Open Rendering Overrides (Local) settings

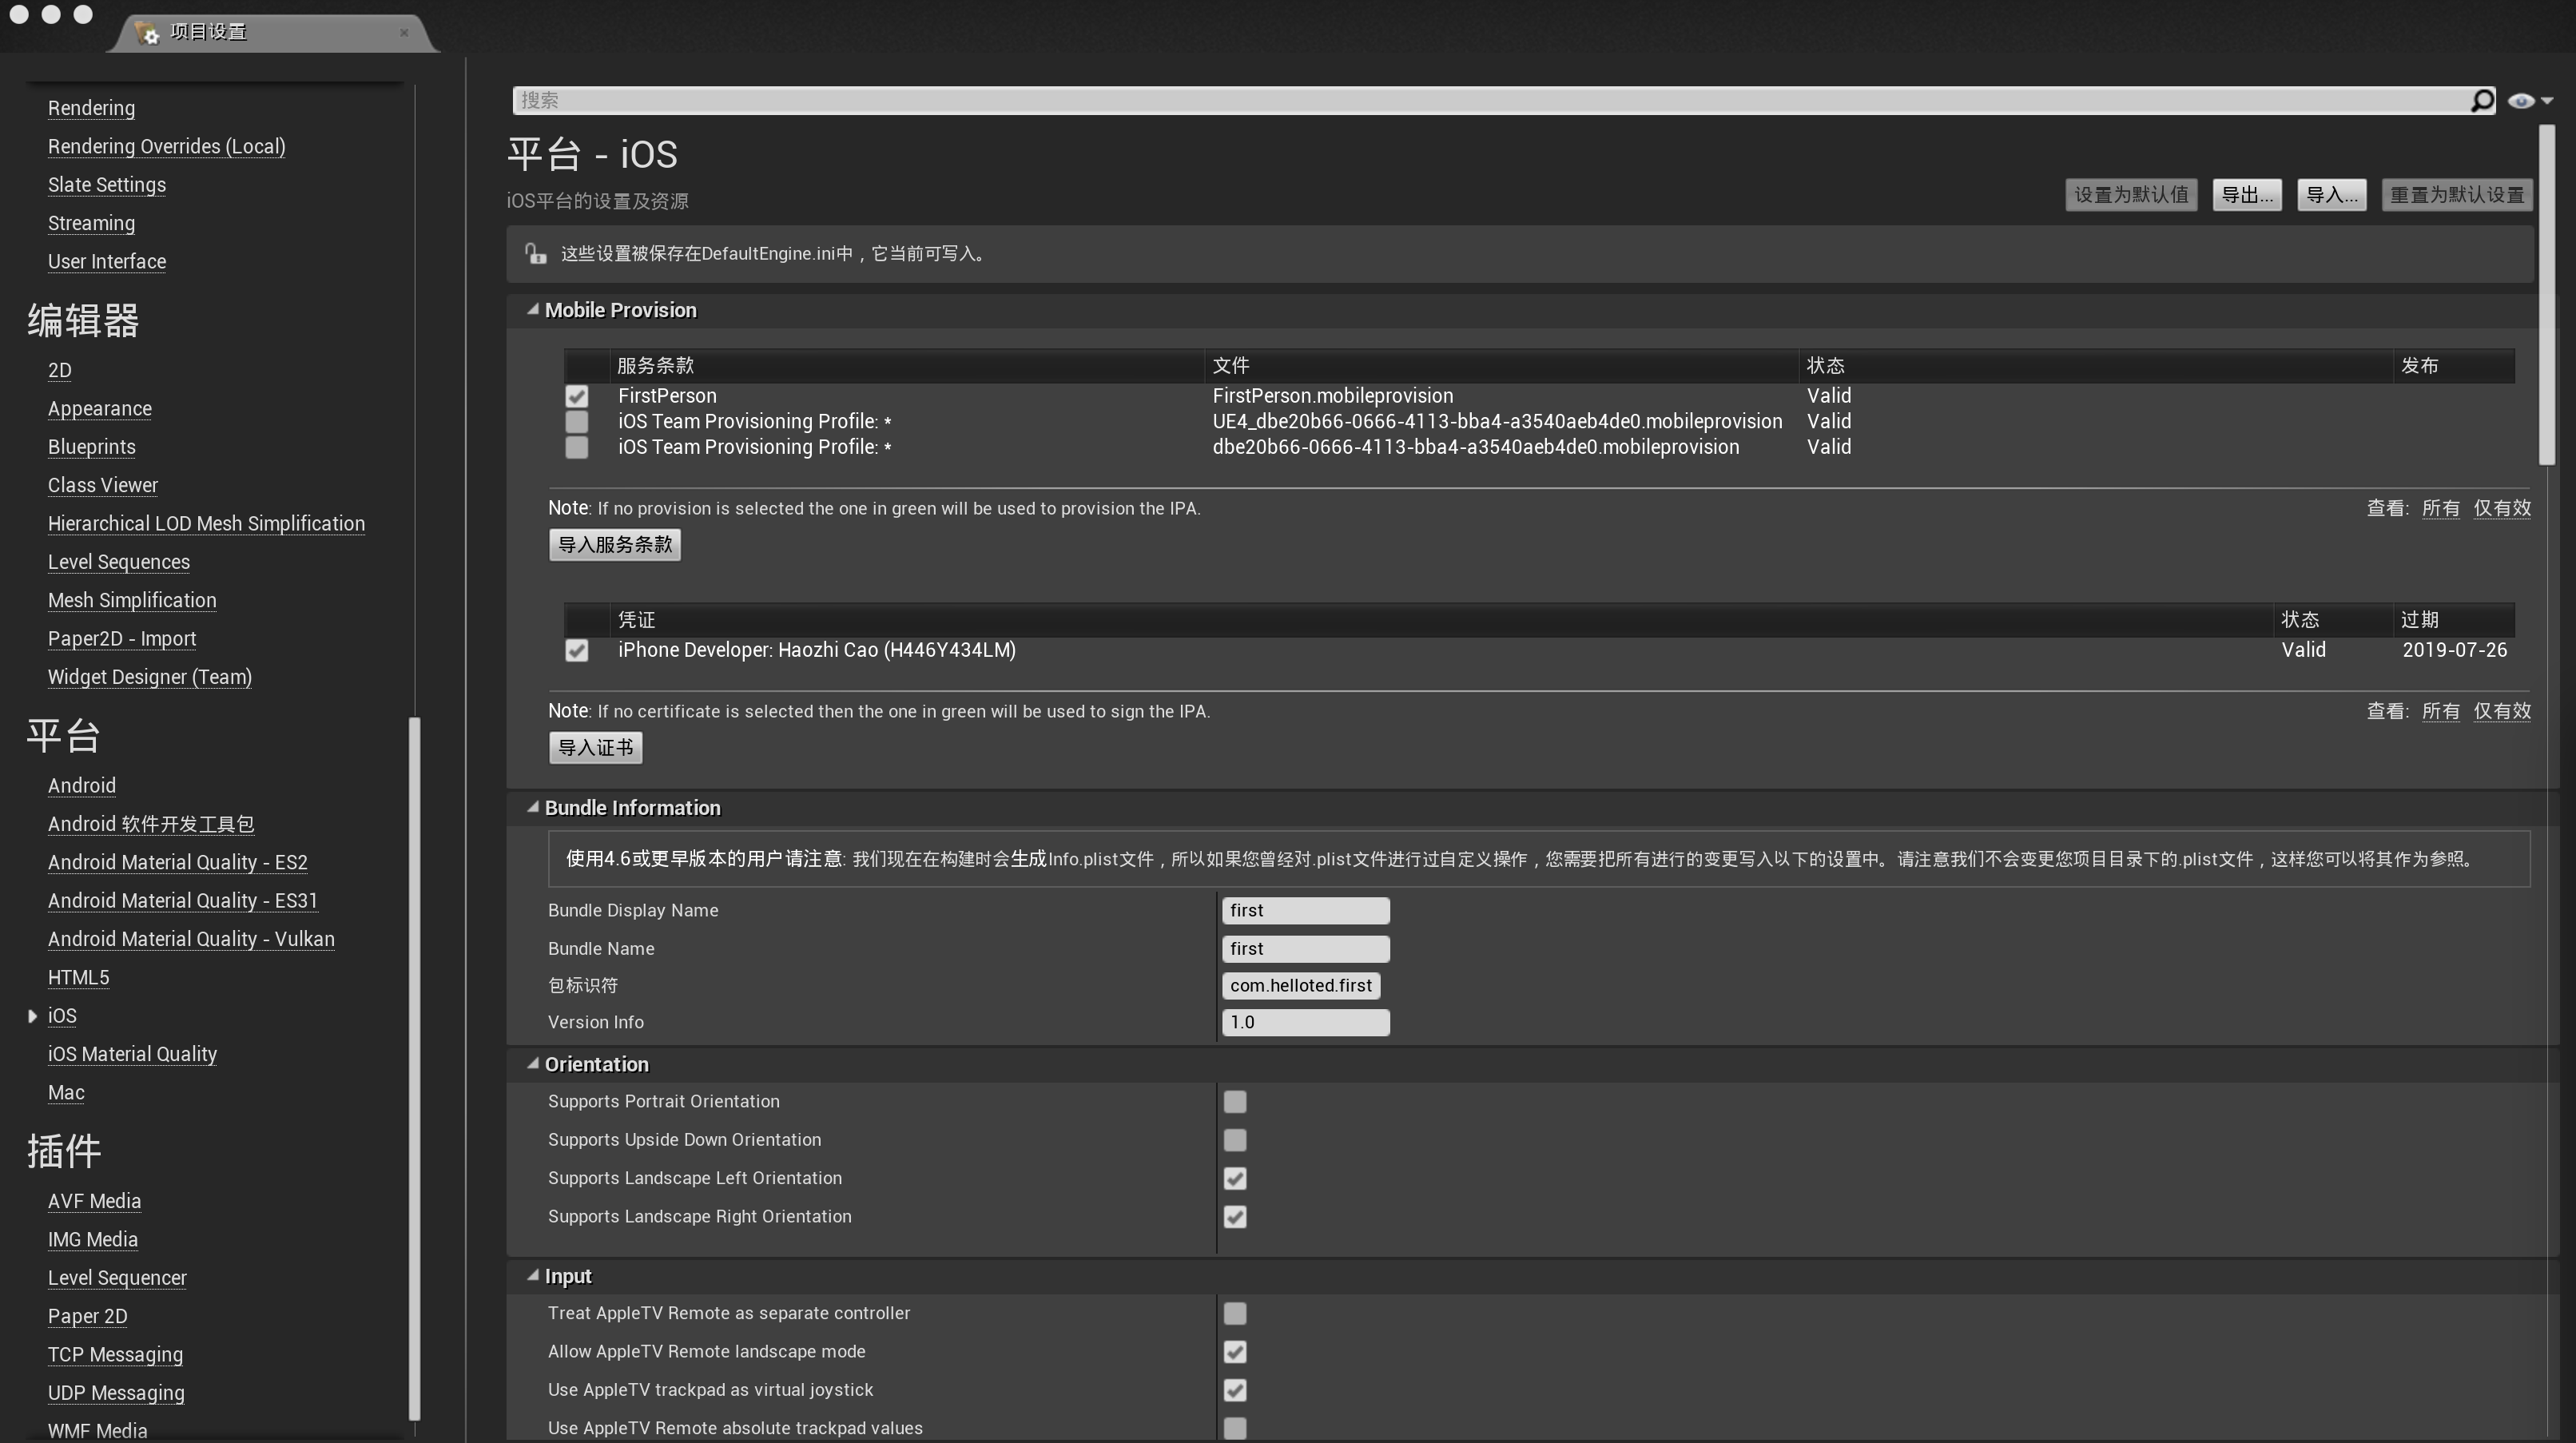click(166, 147)
